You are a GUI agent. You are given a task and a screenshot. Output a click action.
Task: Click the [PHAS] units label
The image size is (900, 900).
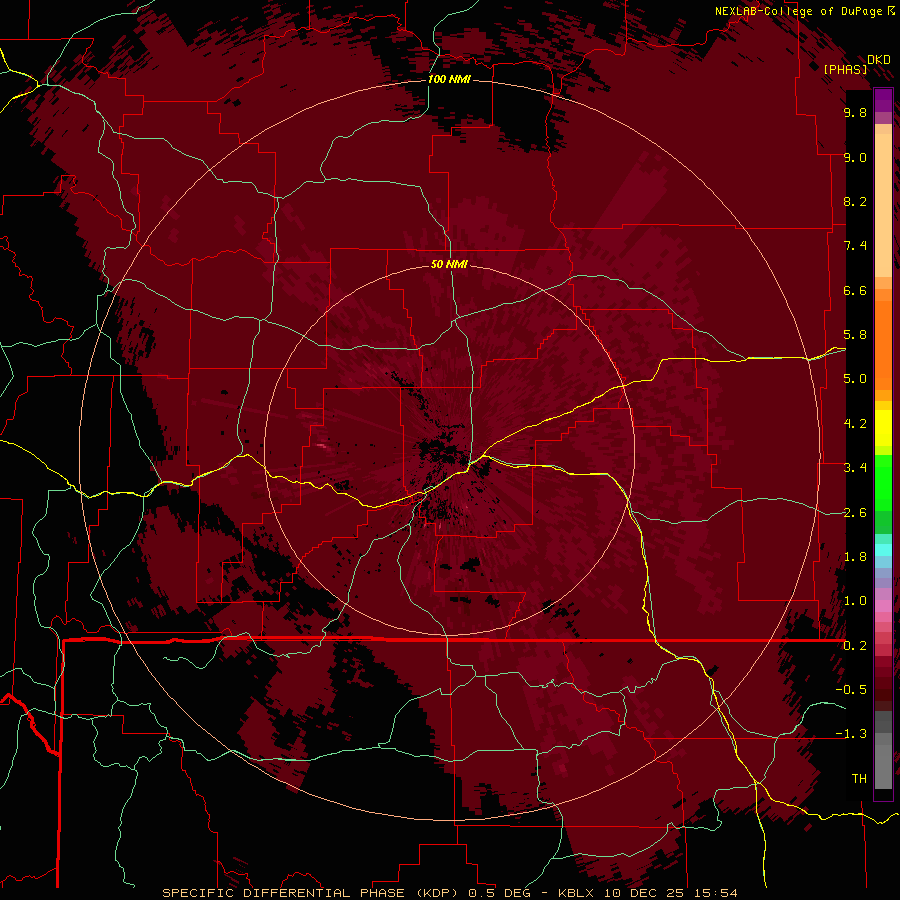[x=845, y=70]
